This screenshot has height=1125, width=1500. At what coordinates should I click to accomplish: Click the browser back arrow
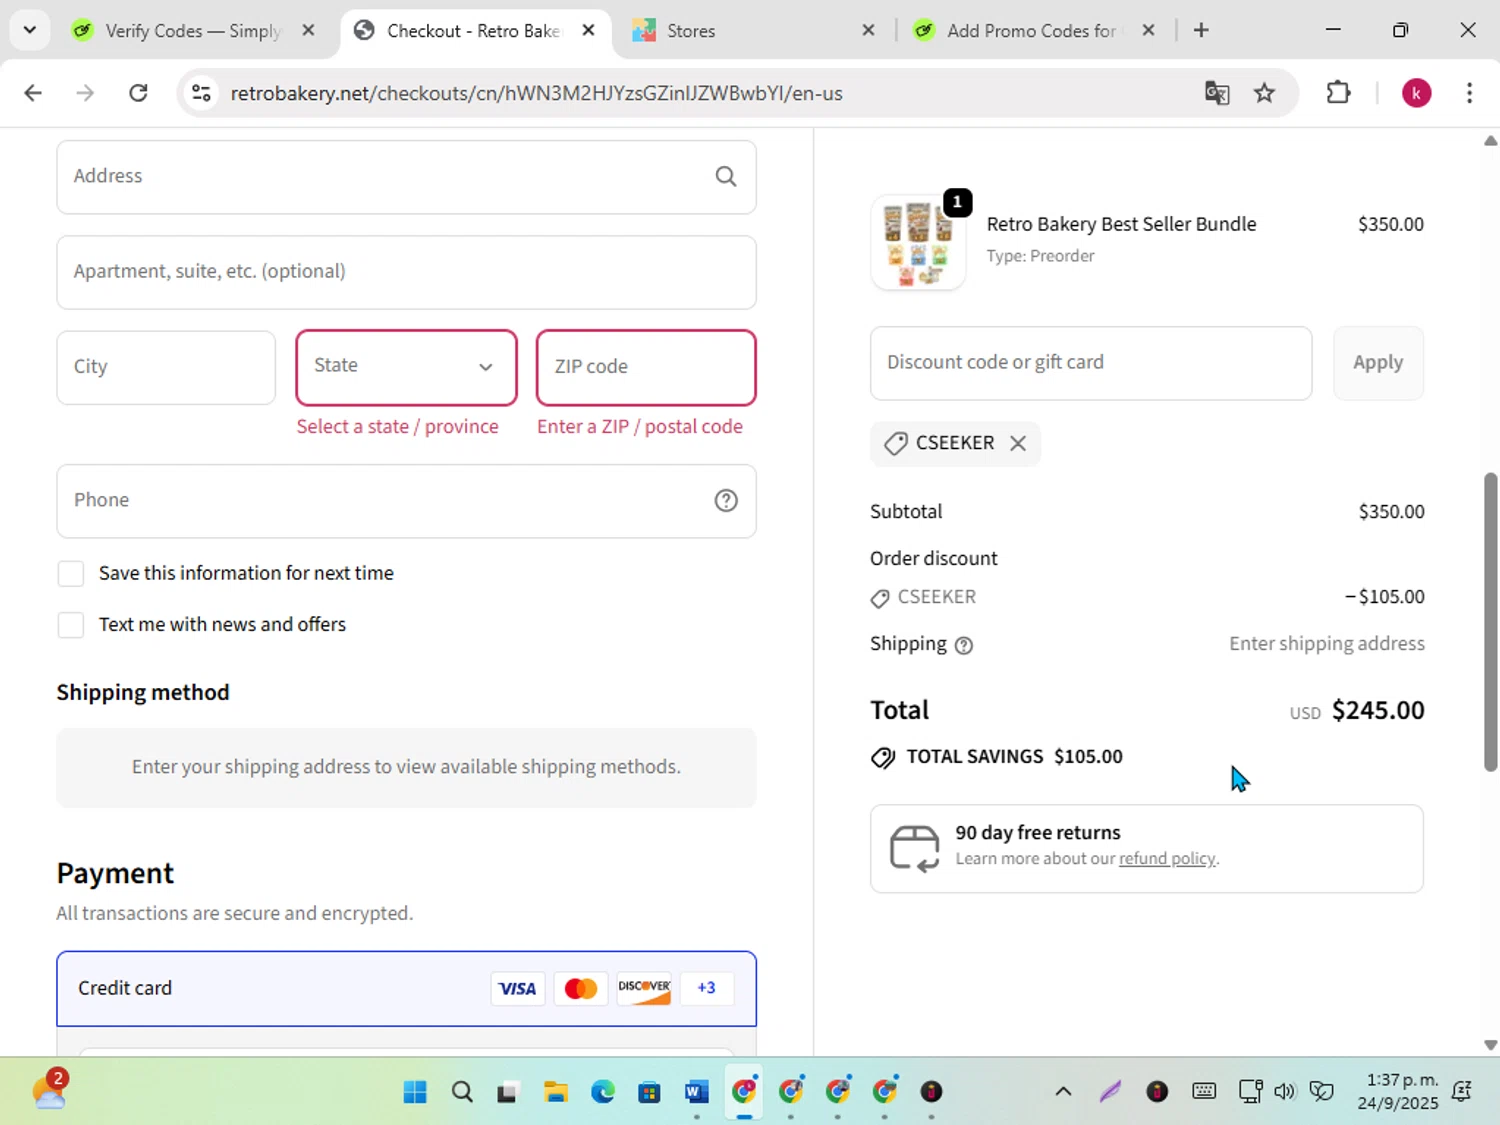[x=33, y=93]
